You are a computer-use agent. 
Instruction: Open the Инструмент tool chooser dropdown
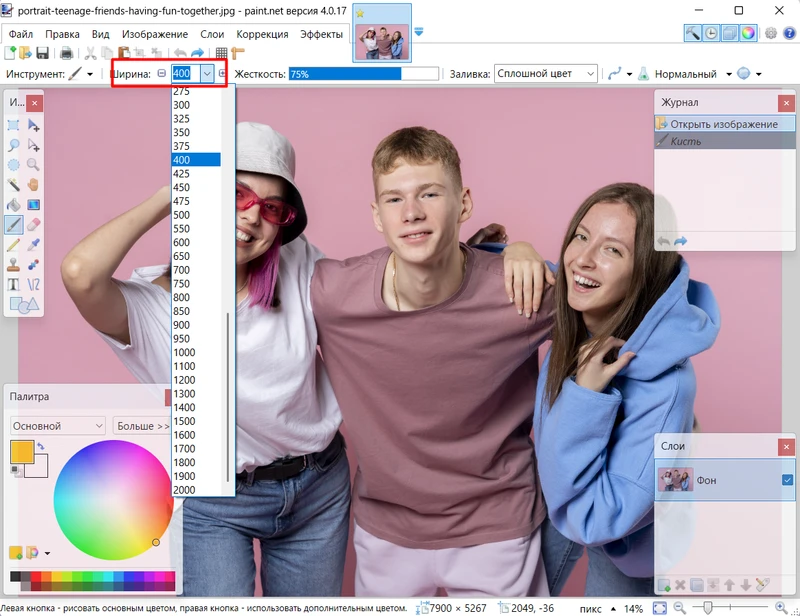(90, 75)
